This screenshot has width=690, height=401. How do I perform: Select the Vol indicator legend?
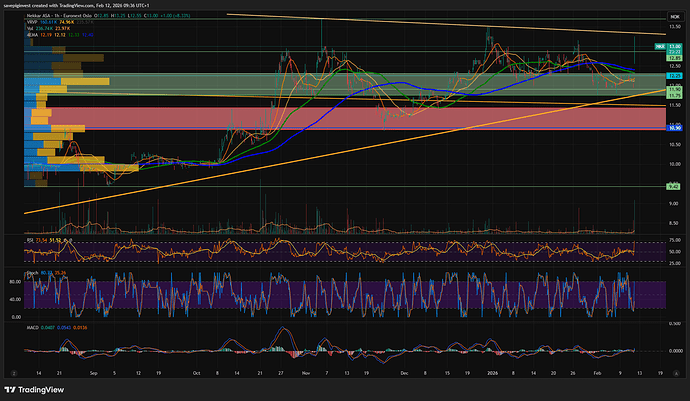[x=29, y=27]
